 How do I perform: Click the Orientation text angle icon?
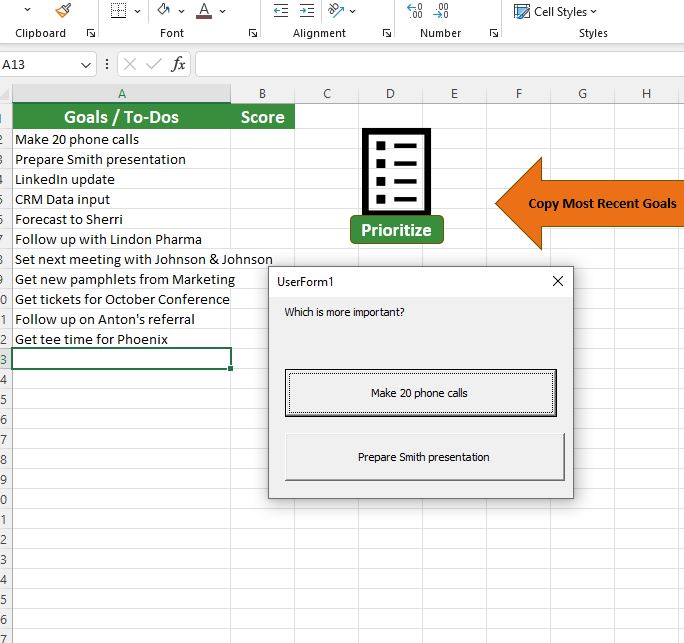pyautogui.click(x=337, y=11)
